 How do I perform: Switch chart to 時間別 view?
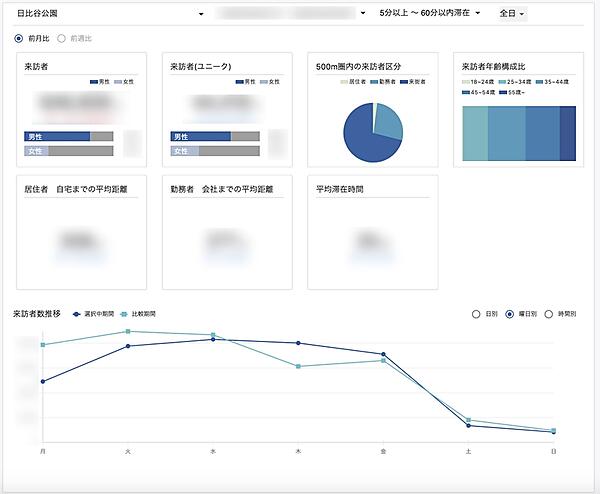tap(548, 314)
